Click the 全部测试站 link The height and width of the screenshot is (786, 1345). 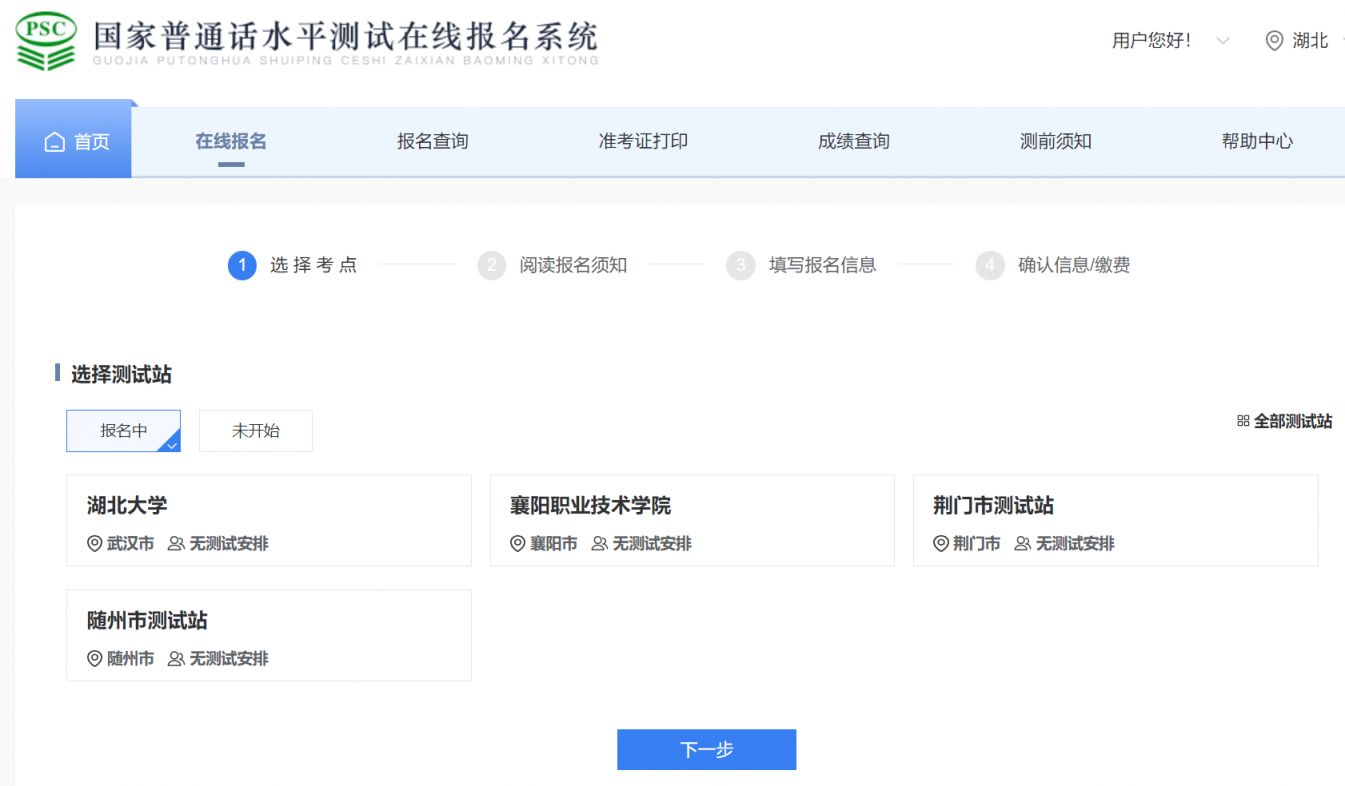[x=1285, y=422]
